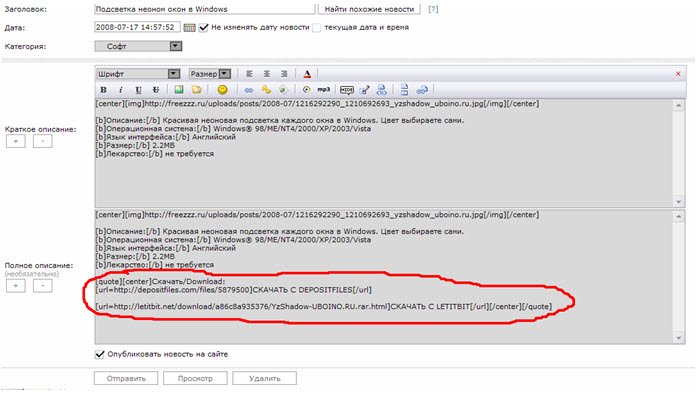This screenshot has height=393, width=700.
Task: Insert video with the media player icon
Action: (x=306, y=90)
